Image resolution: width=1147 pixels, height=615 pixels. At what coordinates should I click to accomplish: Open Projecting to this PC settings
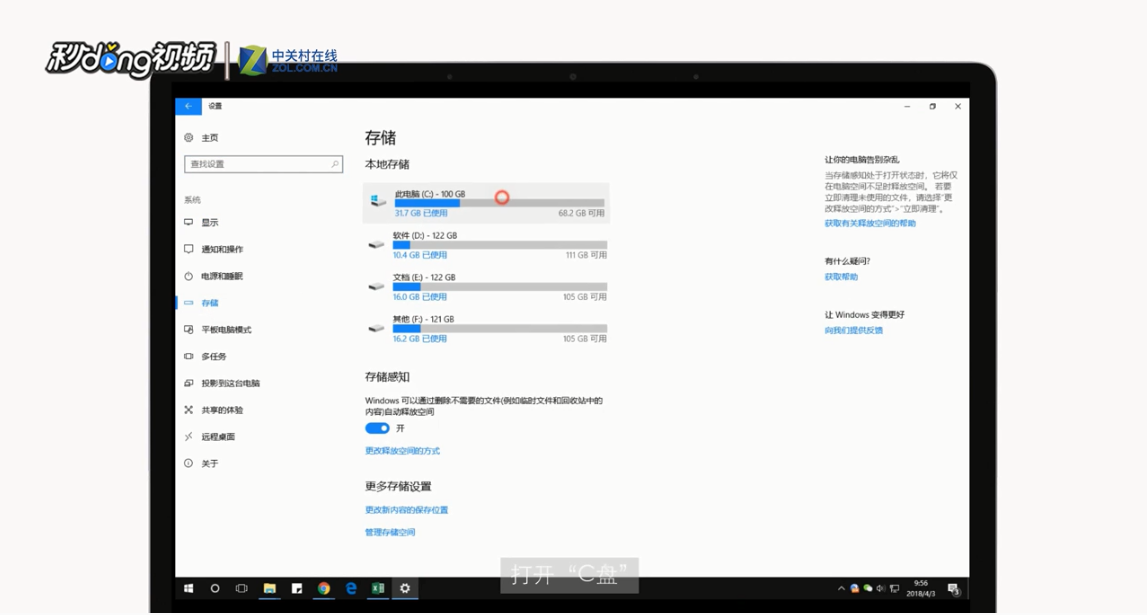232,383
